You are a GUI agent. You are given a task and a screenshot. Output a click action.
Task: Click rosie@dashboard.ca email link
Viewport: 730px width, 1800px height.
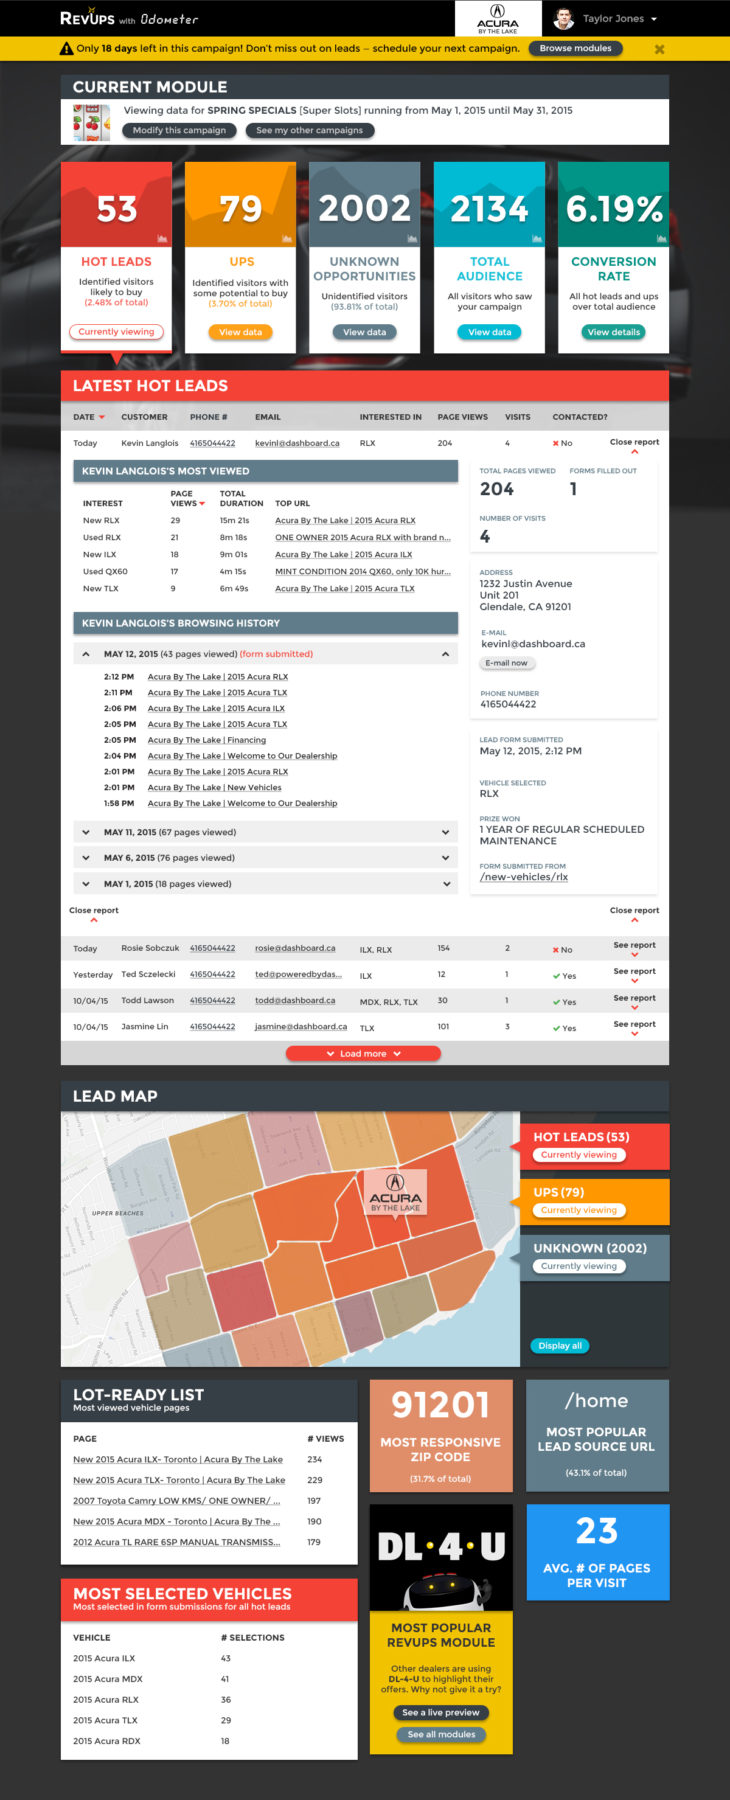pos(295,948)
